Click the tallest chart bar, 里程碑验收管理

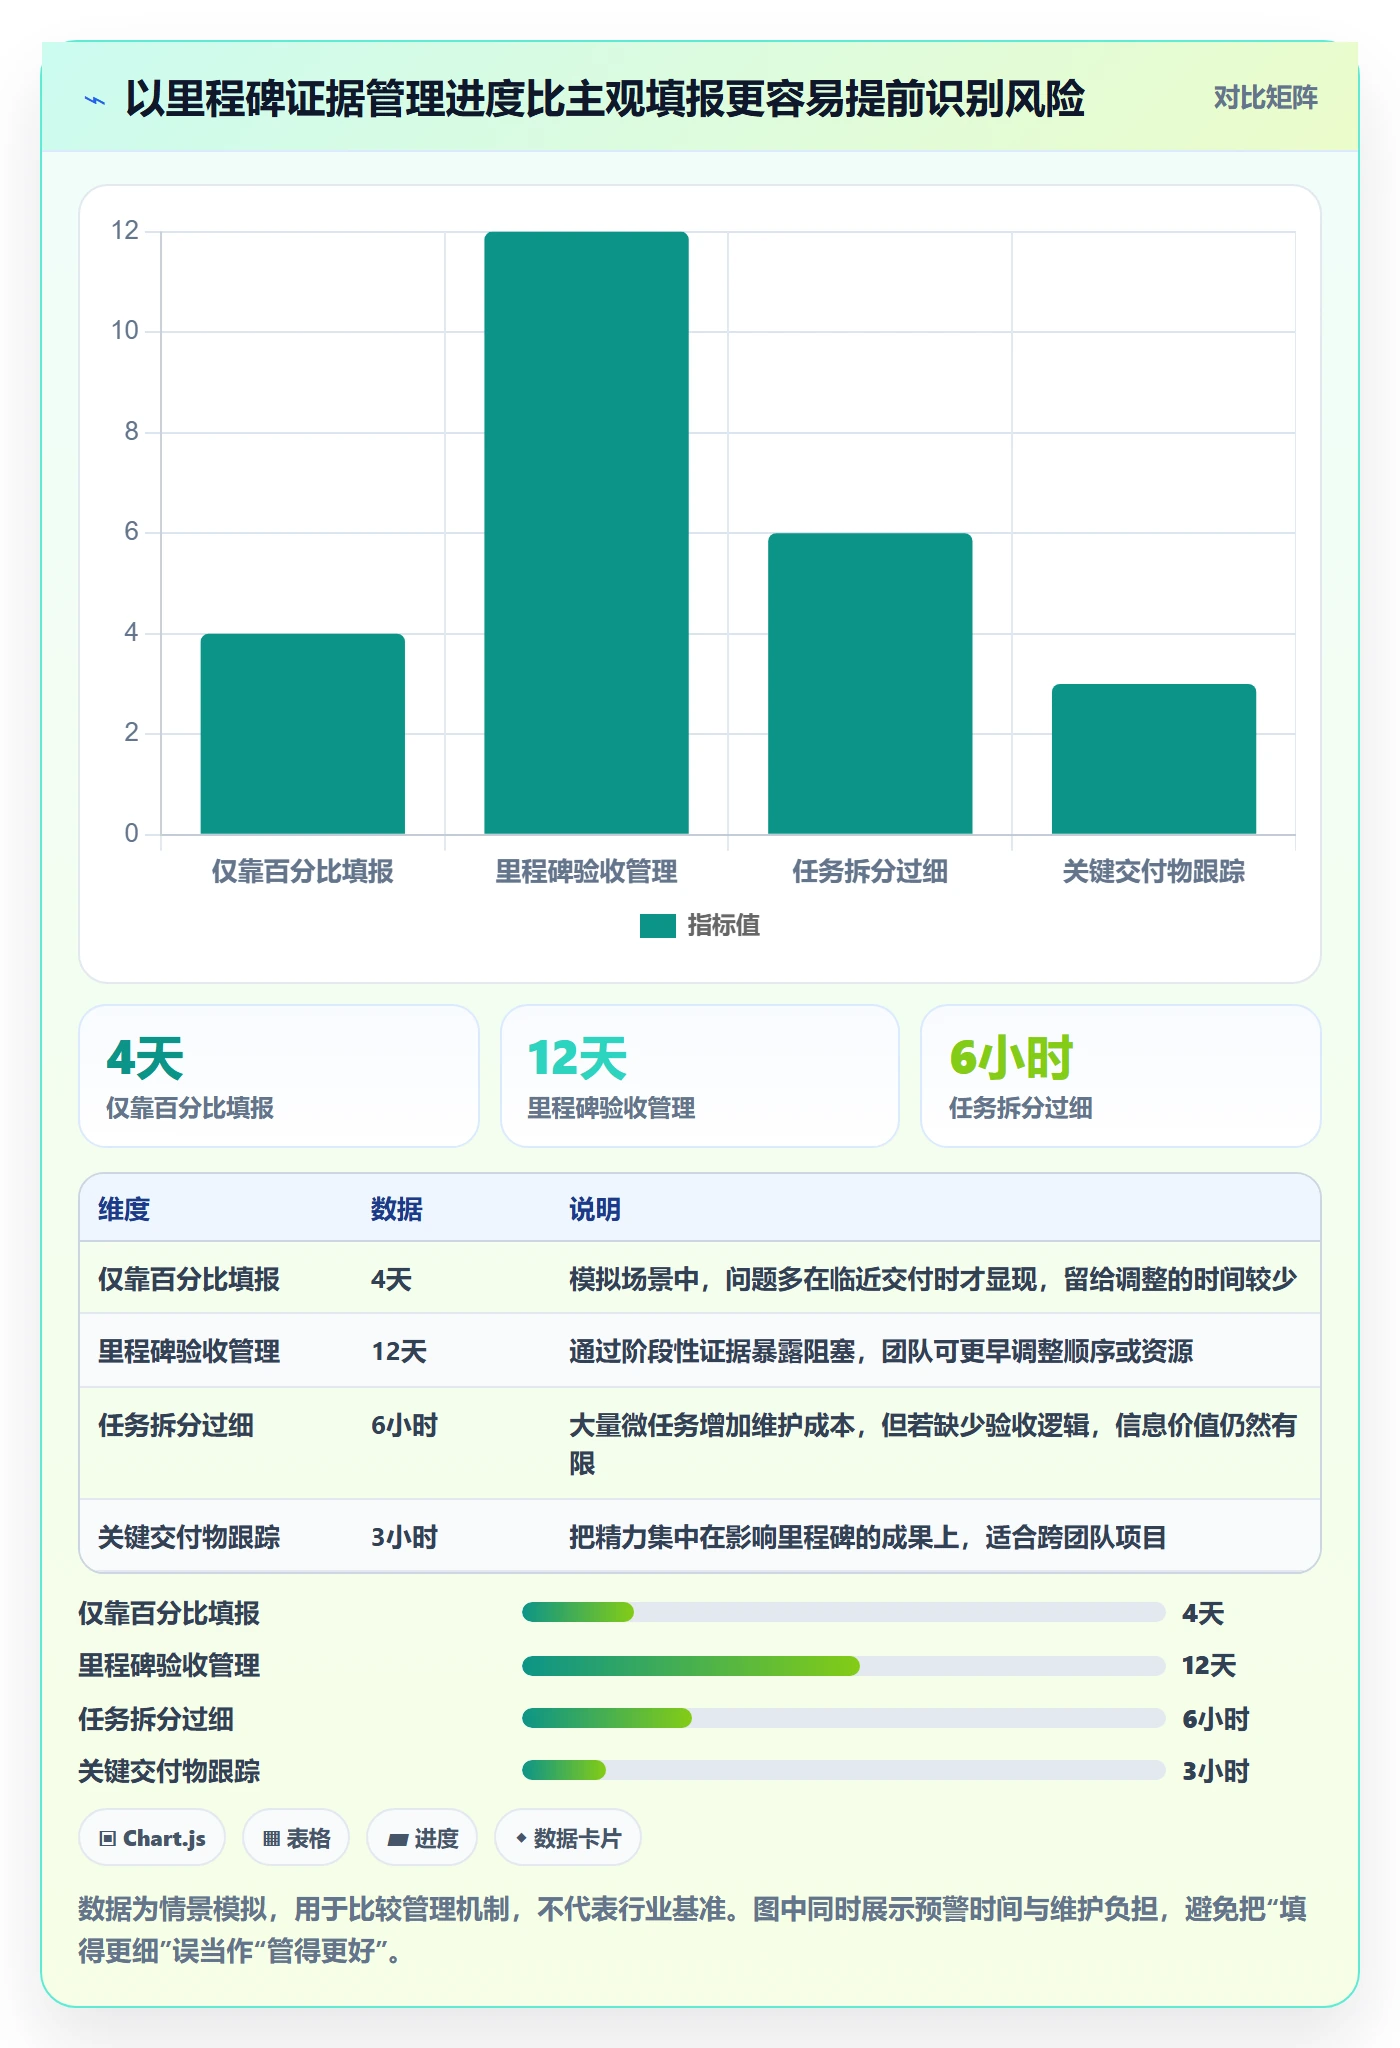tap(586, 532)
